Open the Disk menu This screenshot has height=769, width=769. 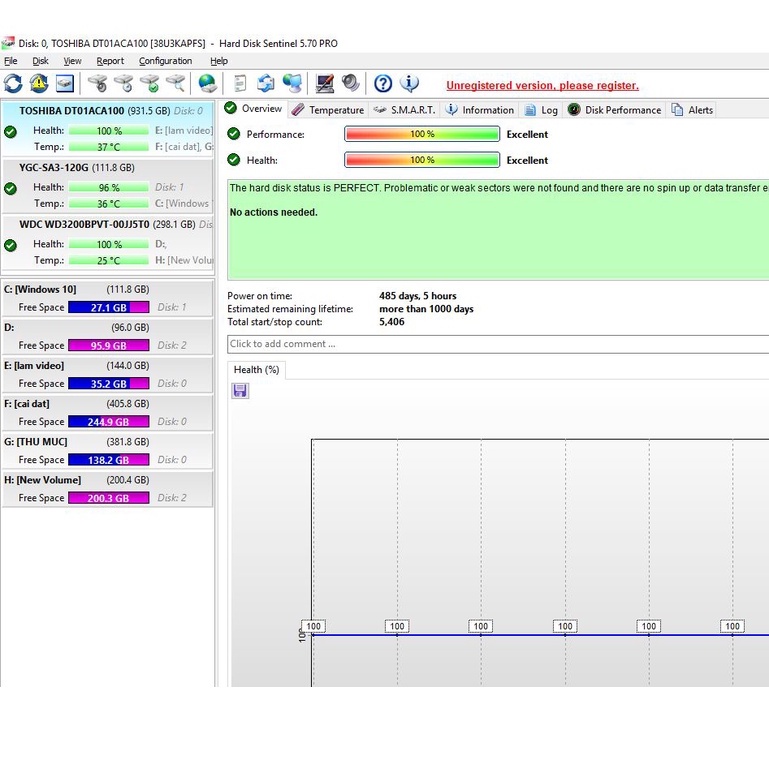(x=40, y=61)
